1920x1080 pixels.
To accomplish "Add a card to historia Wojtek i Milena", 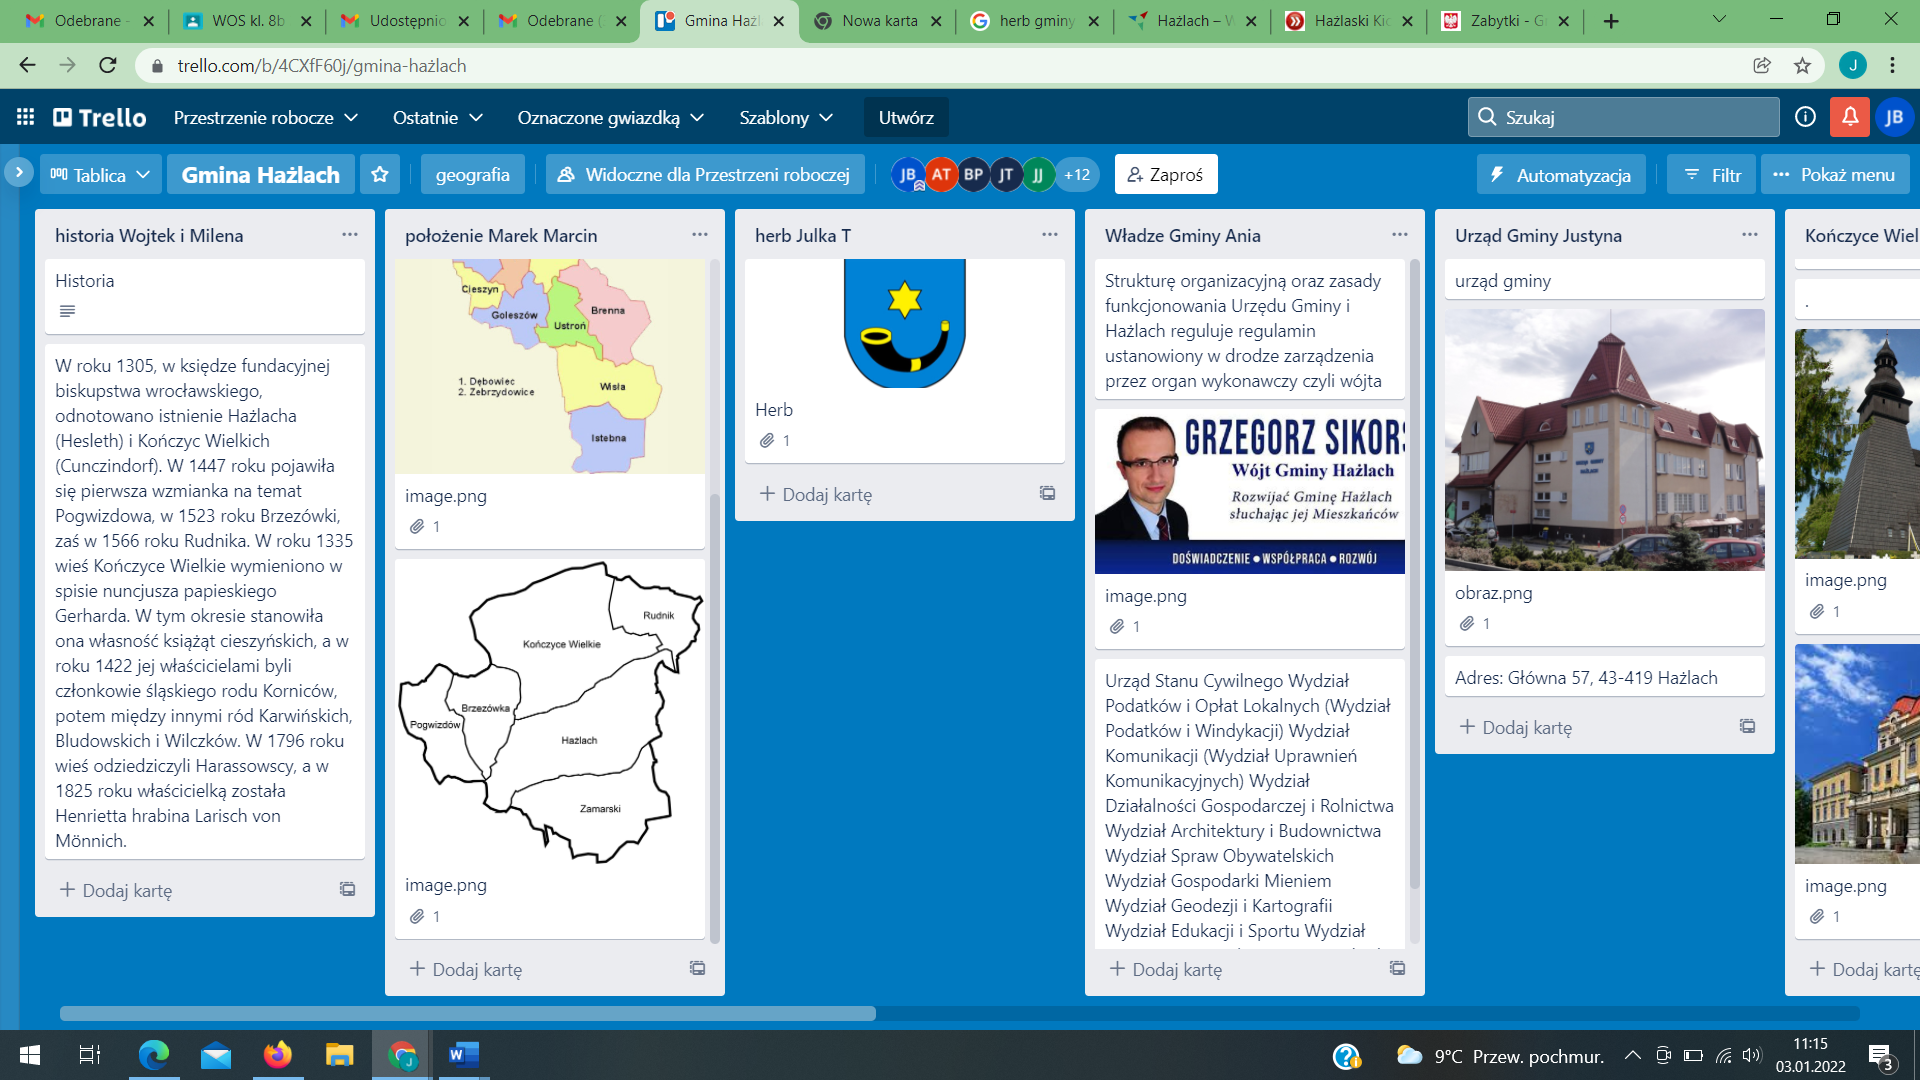I will 116,889.
